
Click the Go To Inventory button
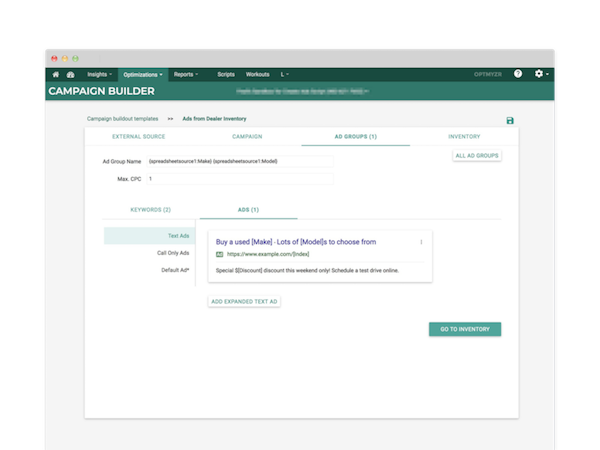coord(465,329)
